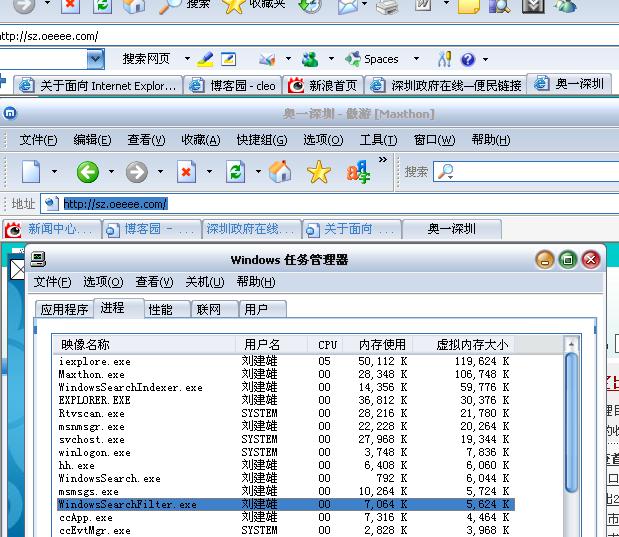Open Maxthon 工具(T) menu
This screenshot has width=619, height=537.
tap(378, 140)
